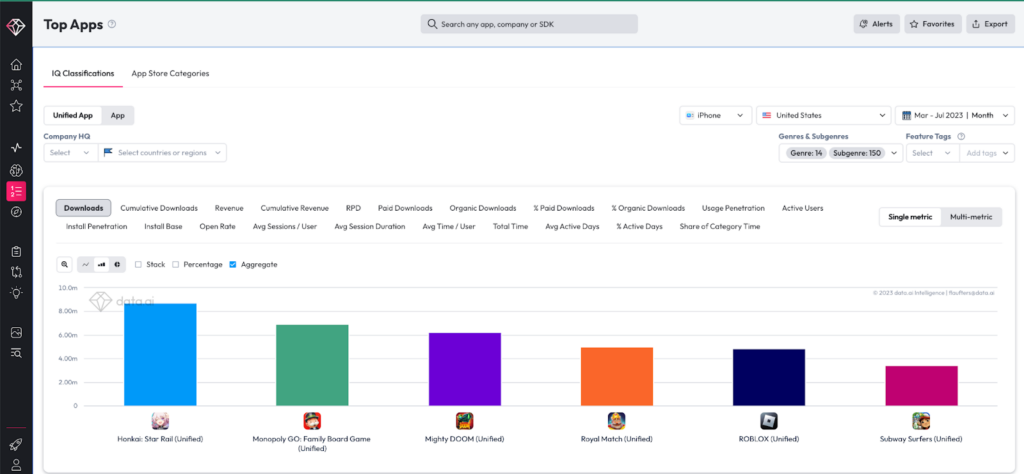The image size is (1024, 474).
Task: Open the Mar - Jul 2023 date dropdown
Action: pyautogui.click(x=955, y=116)
